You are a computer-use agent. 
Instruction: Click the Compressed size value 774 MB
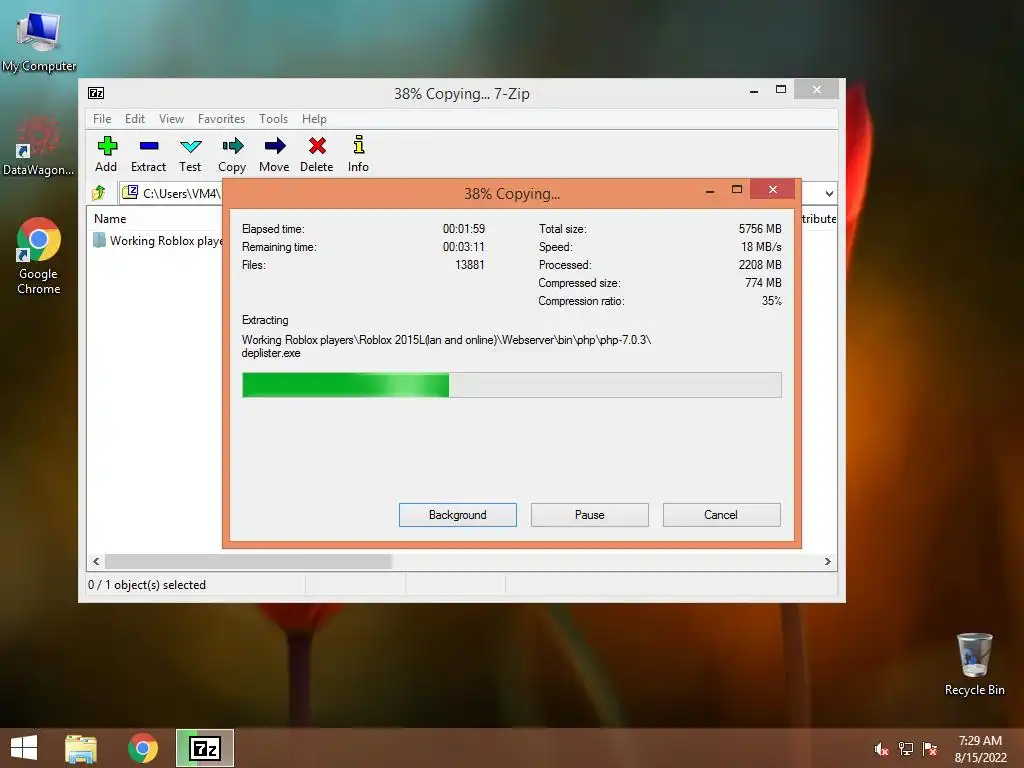763,283
